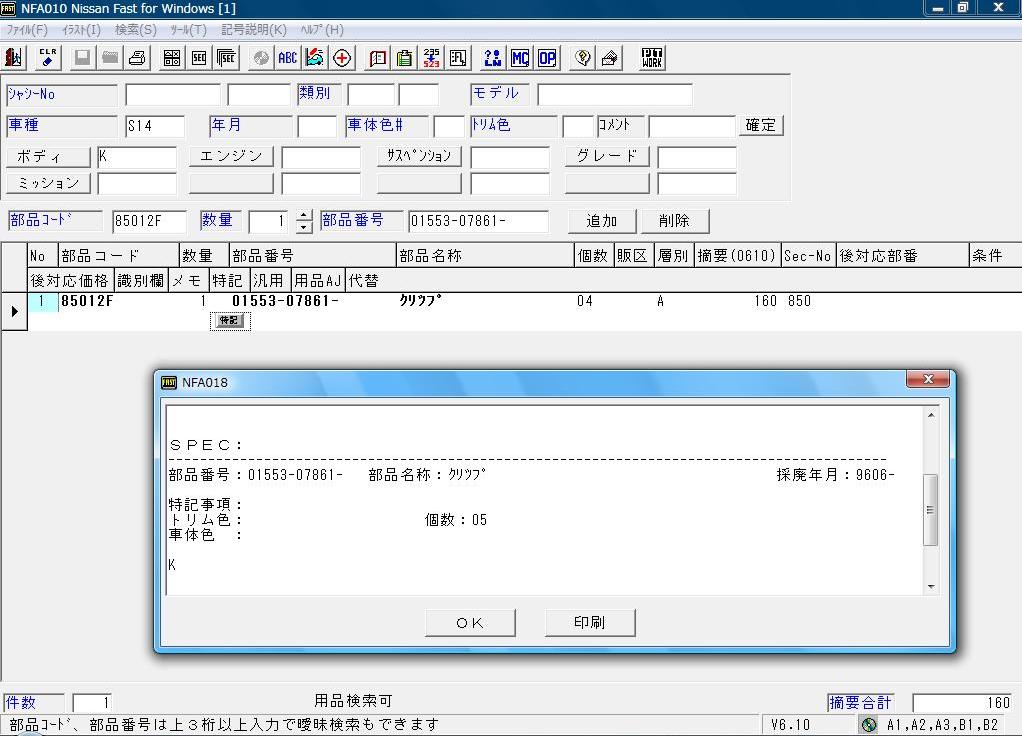Click the エンジン input field
Viewport: 1022px width, 736px height.
(x=321, y=157)
